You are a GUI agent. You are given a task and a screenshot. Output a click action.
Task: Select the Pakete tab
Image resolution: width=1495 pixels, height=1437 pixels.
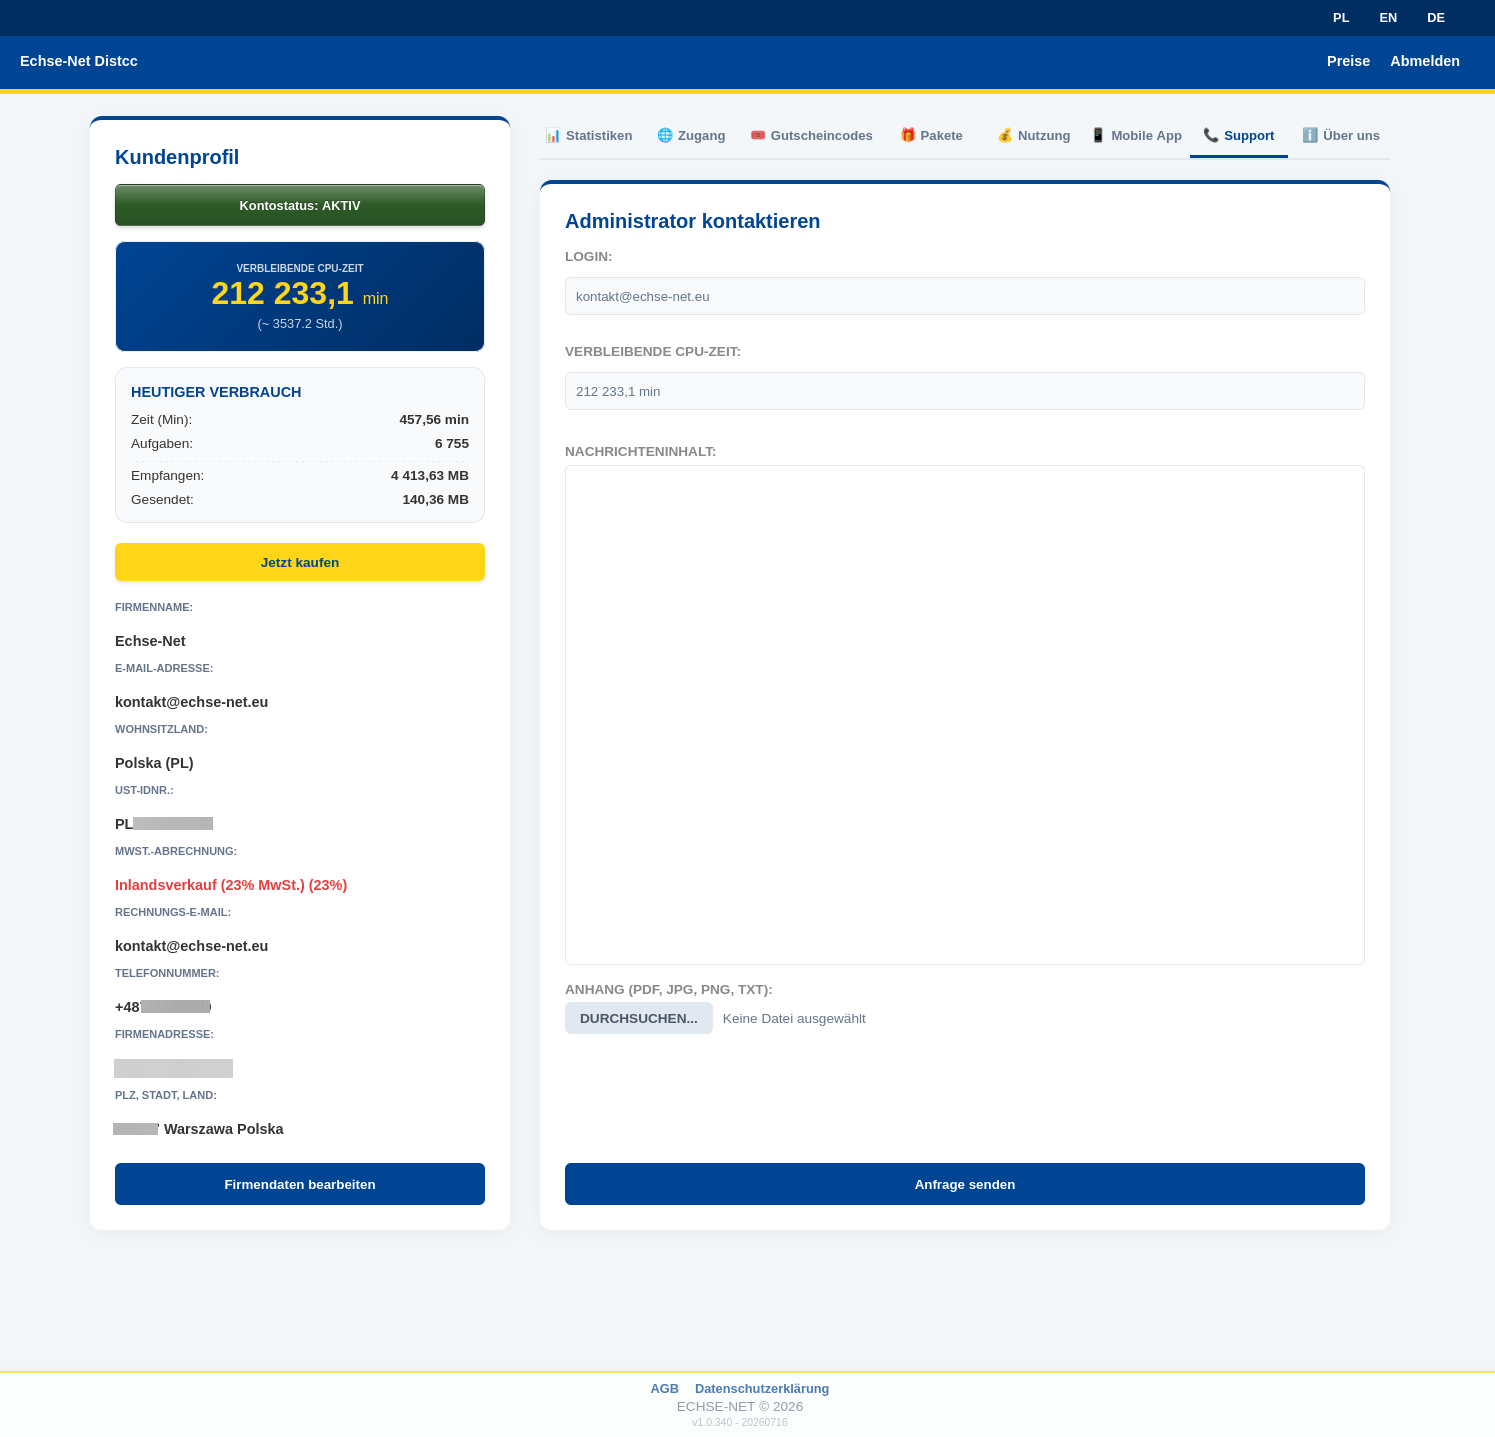932,136
